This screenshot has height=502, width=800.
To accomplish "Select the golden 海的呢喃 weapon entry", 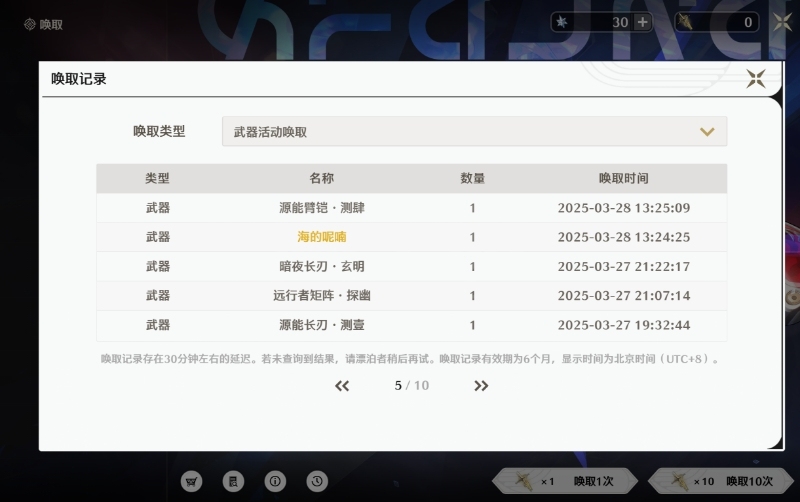I will pyautogui.click(x=321, y=237).
